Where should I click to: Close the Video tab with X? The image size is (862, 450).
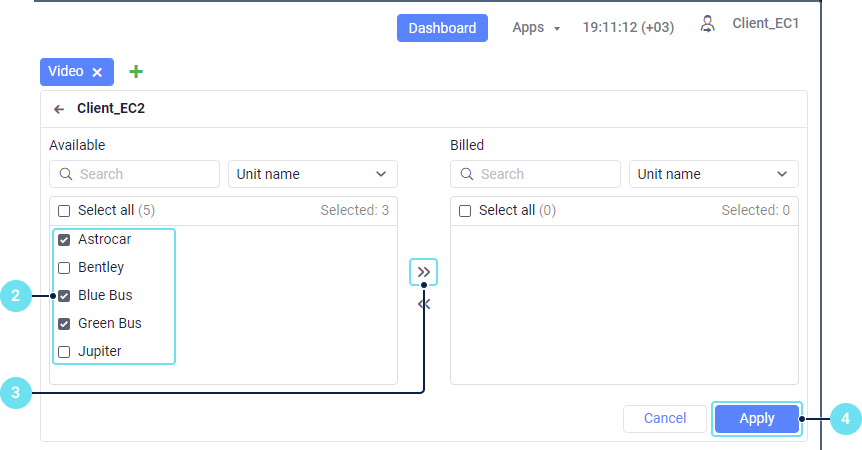(97, 72)
